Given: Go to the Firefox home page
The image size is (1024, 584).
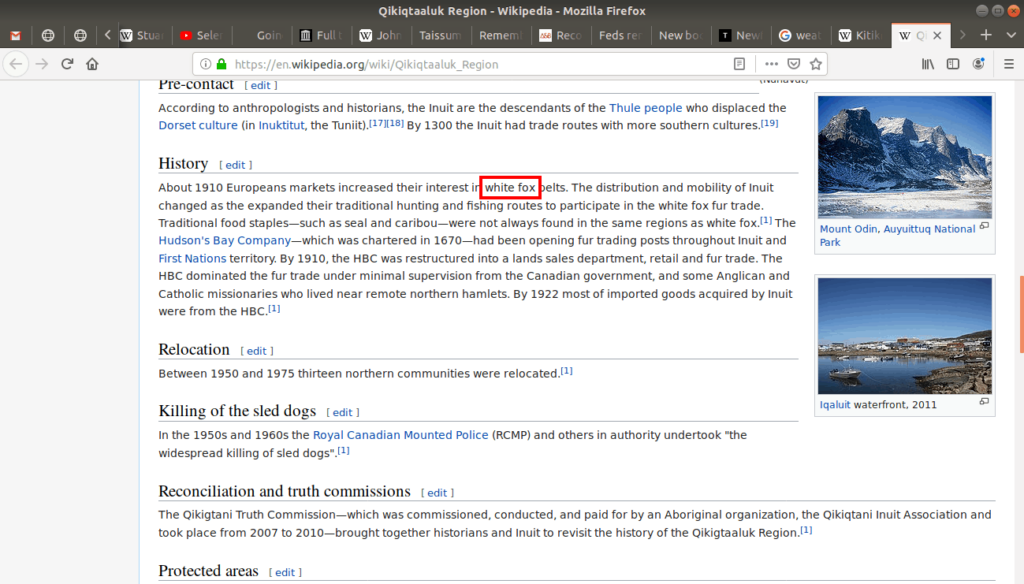Looking at the screenshot, I should pos(92,64).
